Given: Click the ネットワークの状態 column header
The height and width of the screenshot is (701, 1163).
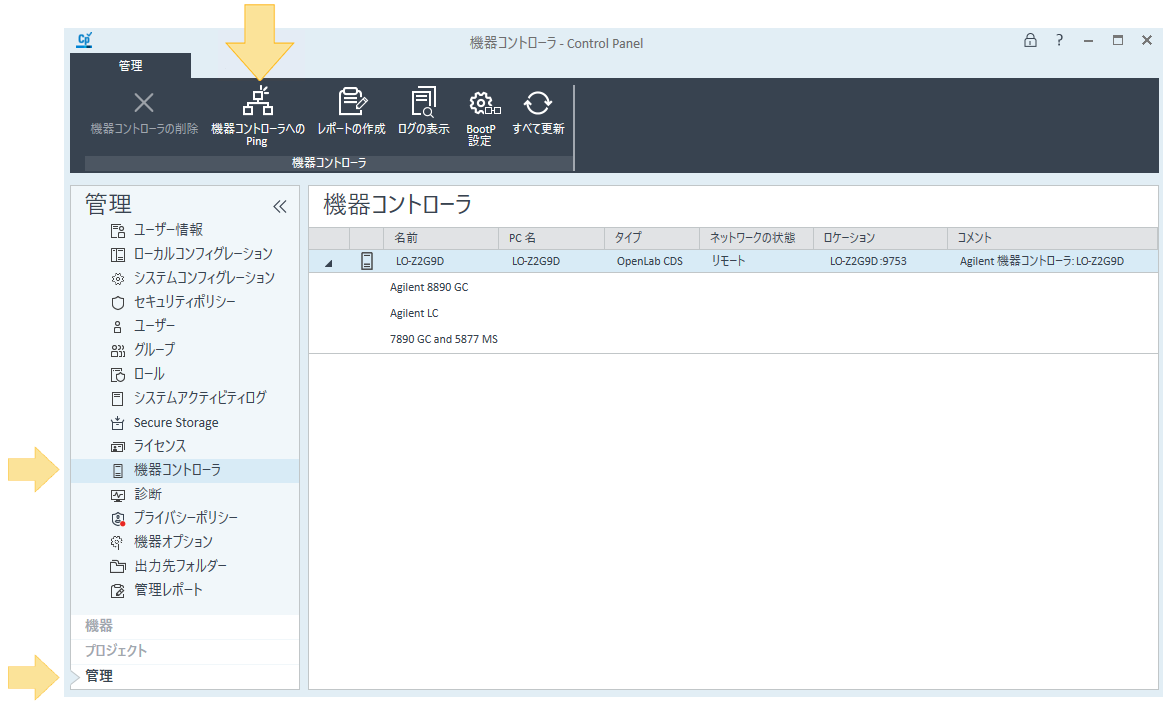Looking at the screenshot, I should tap(752, 238).
